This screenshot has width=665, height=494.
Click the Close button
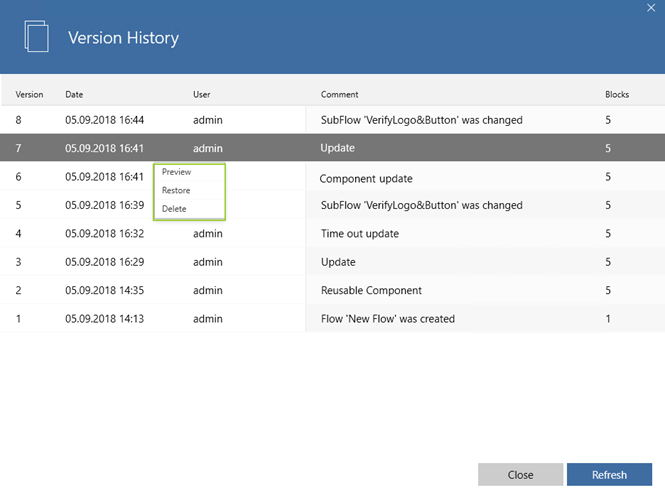[x=520, y=474]
